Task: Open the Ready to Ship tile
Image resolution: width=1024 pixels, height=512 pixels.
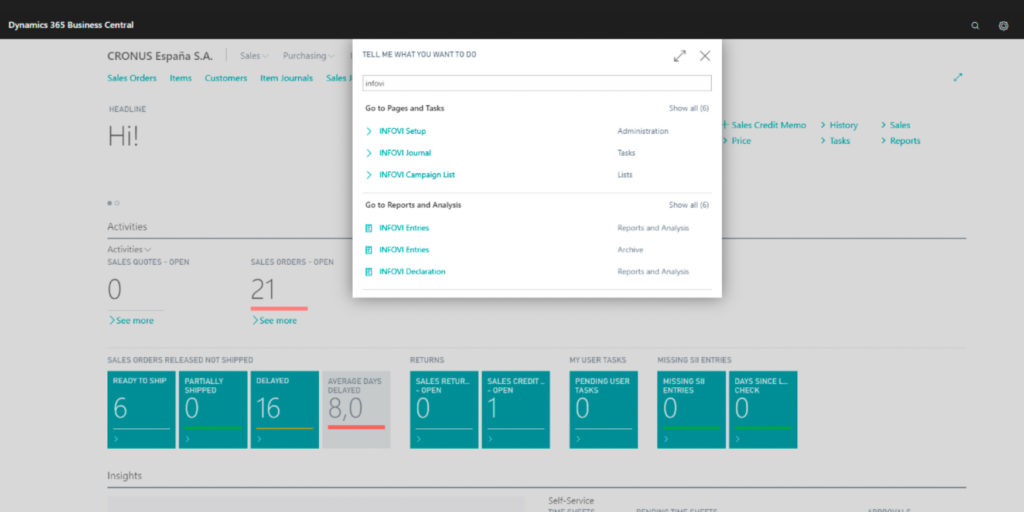Action: (141, 409)
